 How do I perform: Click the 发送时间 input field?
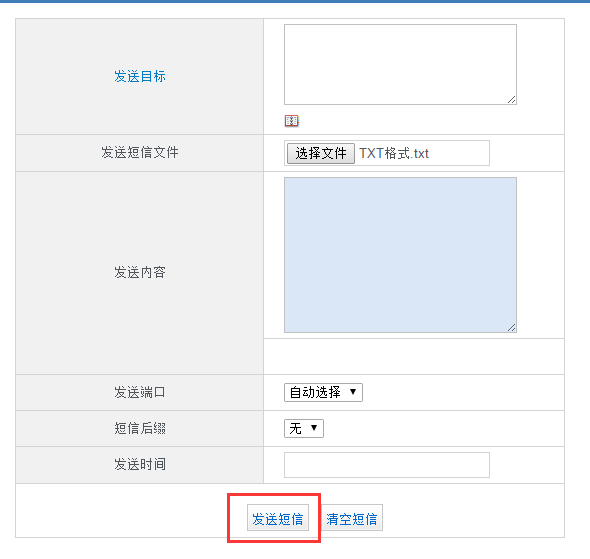[387, 465]
